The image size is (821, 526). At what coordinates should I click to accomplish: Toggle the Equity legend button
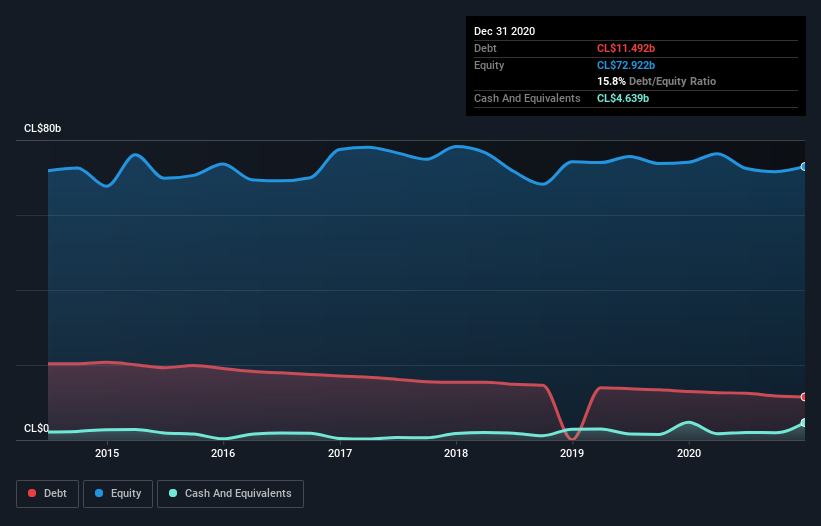[118, 494]
